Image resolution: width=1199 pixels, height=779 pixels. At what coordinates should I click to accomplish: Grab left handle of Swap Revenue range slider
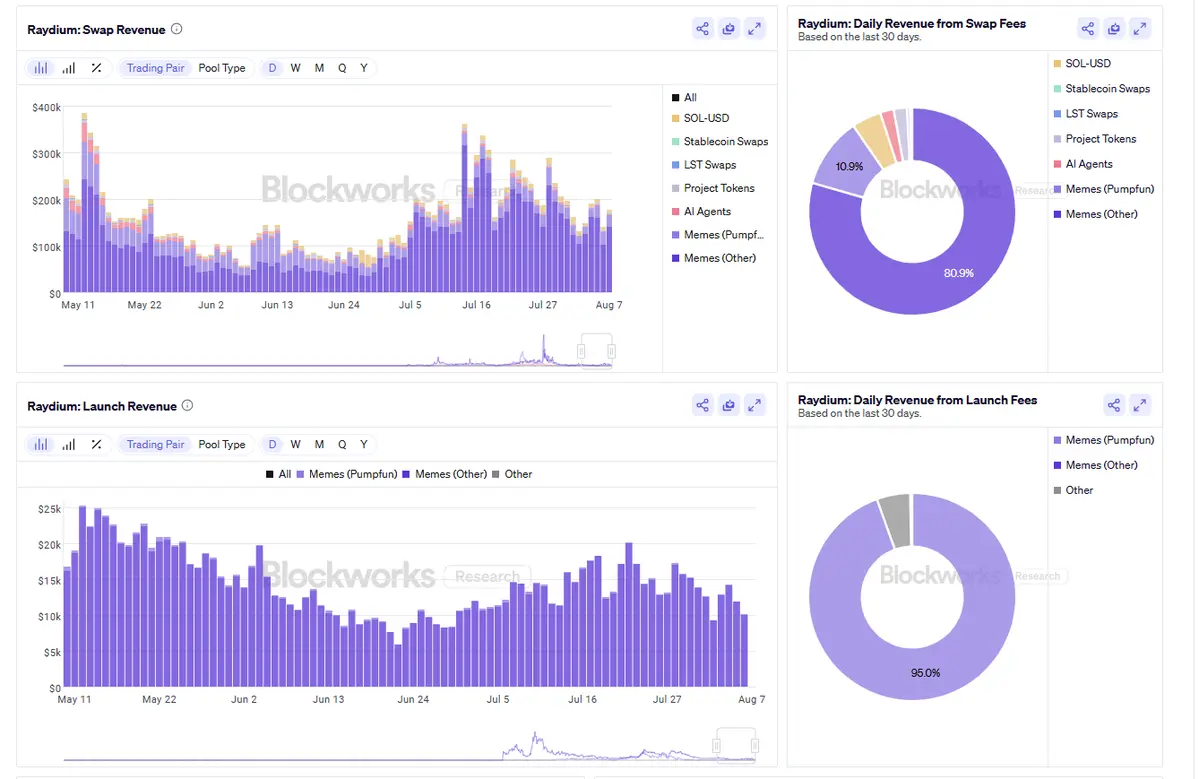581,351
